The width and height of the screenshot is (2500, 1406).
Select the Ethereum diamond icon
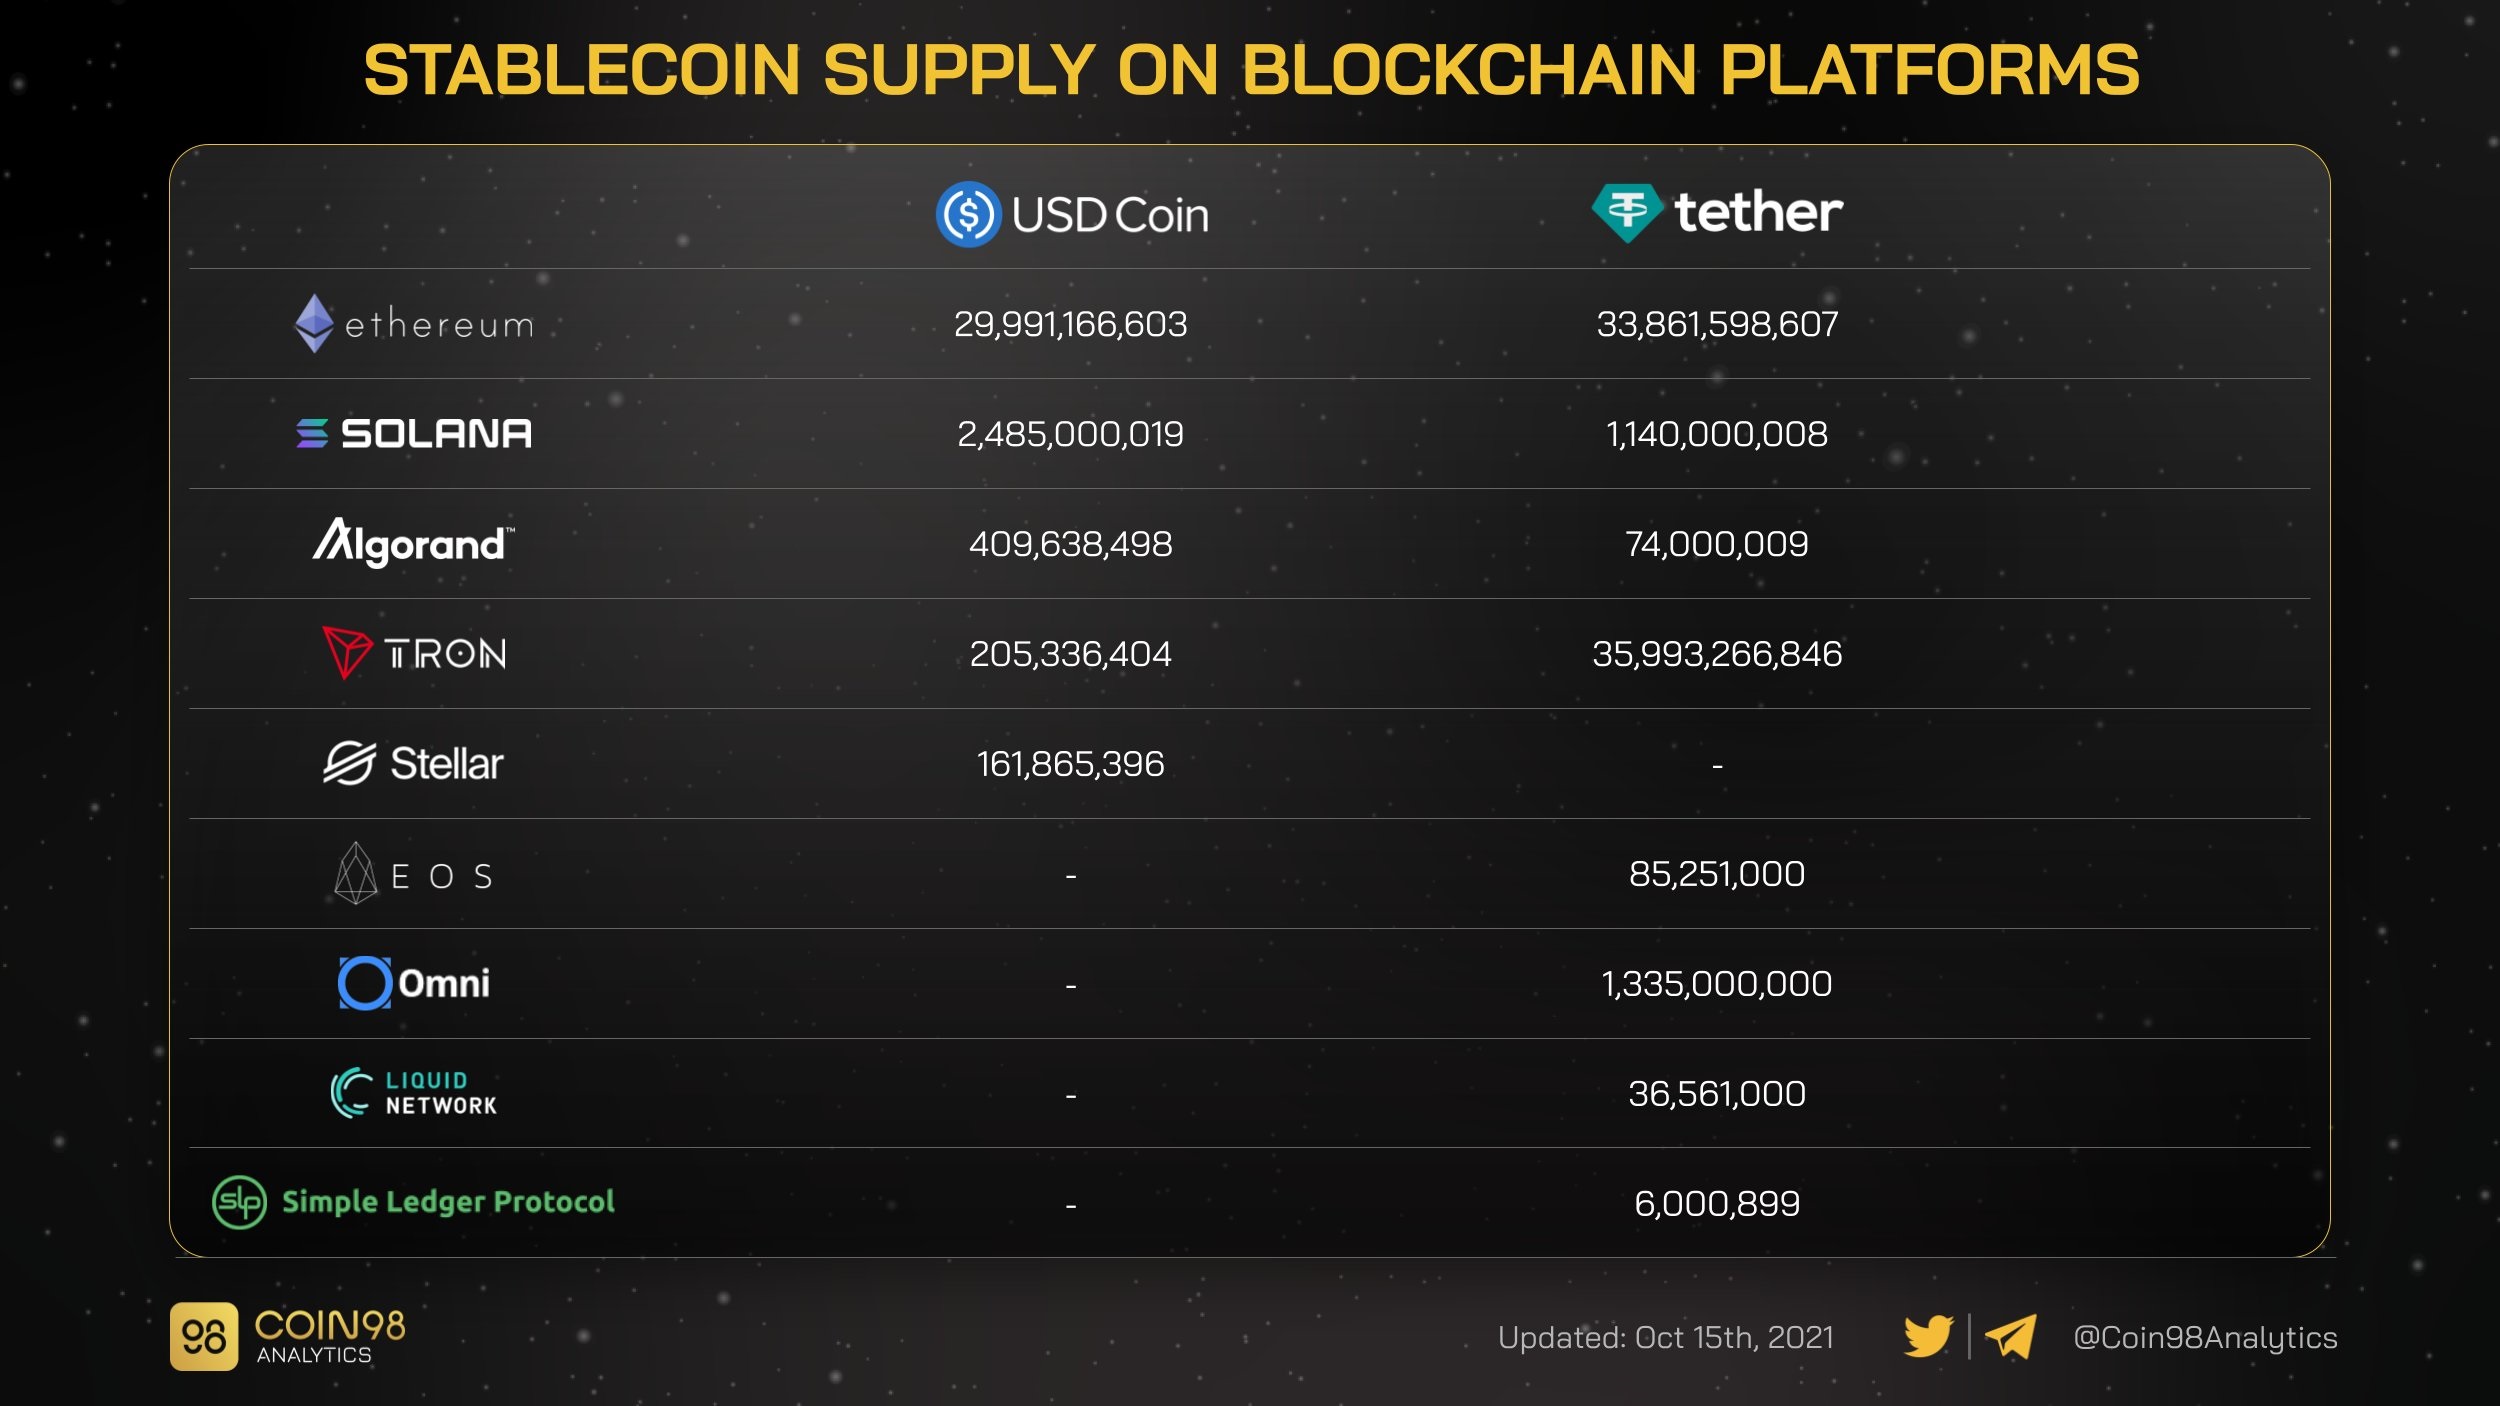(x=314, y=323)
